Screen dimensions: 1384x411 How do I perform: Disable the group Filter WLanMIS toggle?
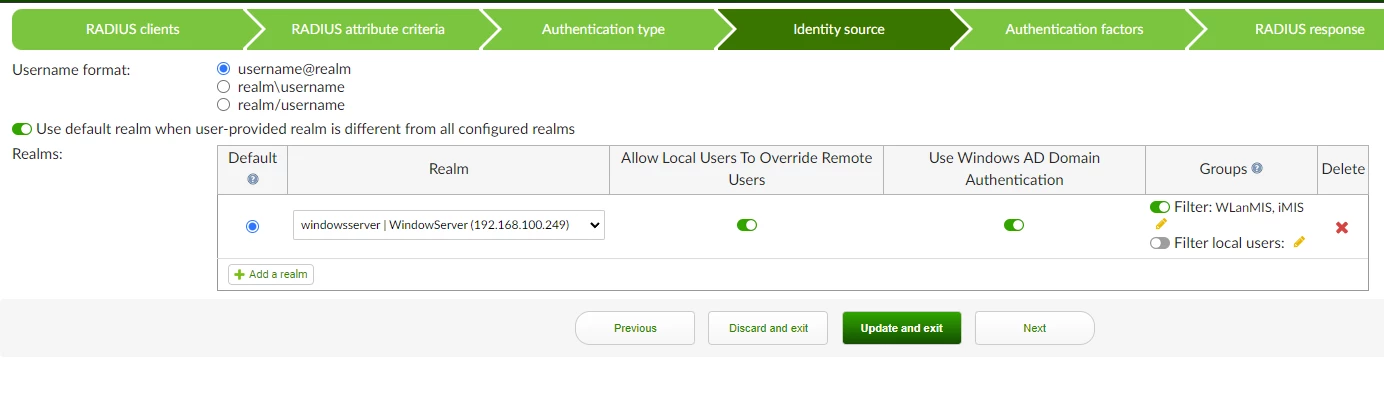coord(1160,207)
